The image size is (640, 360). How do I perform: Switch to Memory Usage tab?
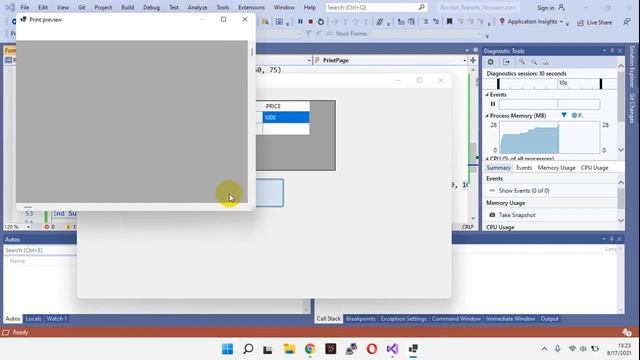(556, 168)
